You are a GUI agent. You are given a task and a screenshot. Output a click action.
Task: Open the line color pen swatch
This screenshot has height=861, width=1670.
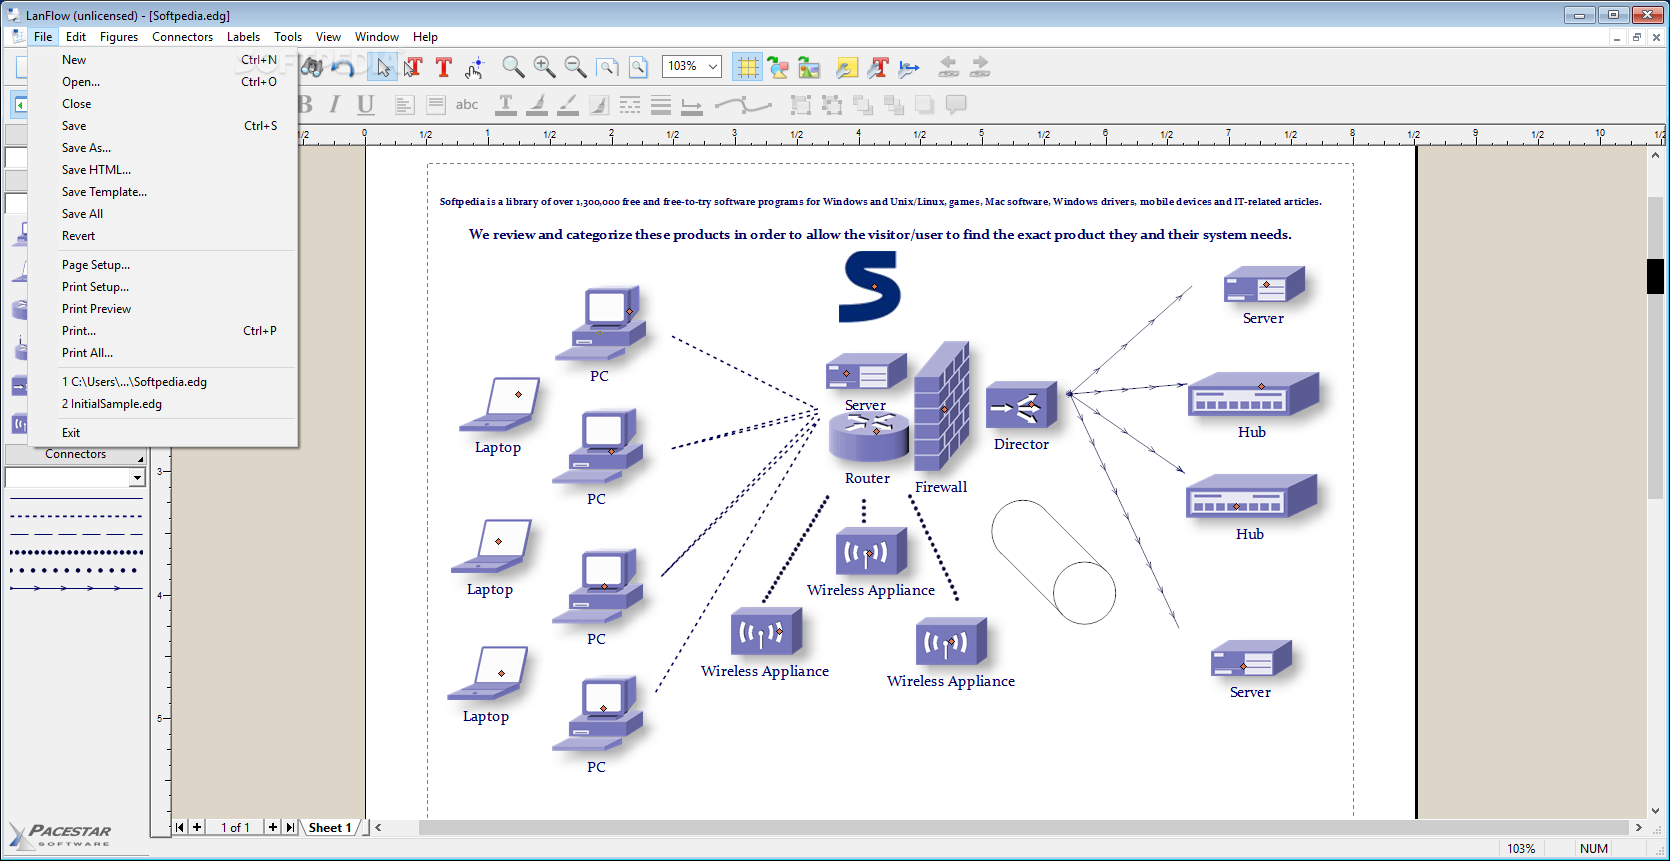click(568, 104)
